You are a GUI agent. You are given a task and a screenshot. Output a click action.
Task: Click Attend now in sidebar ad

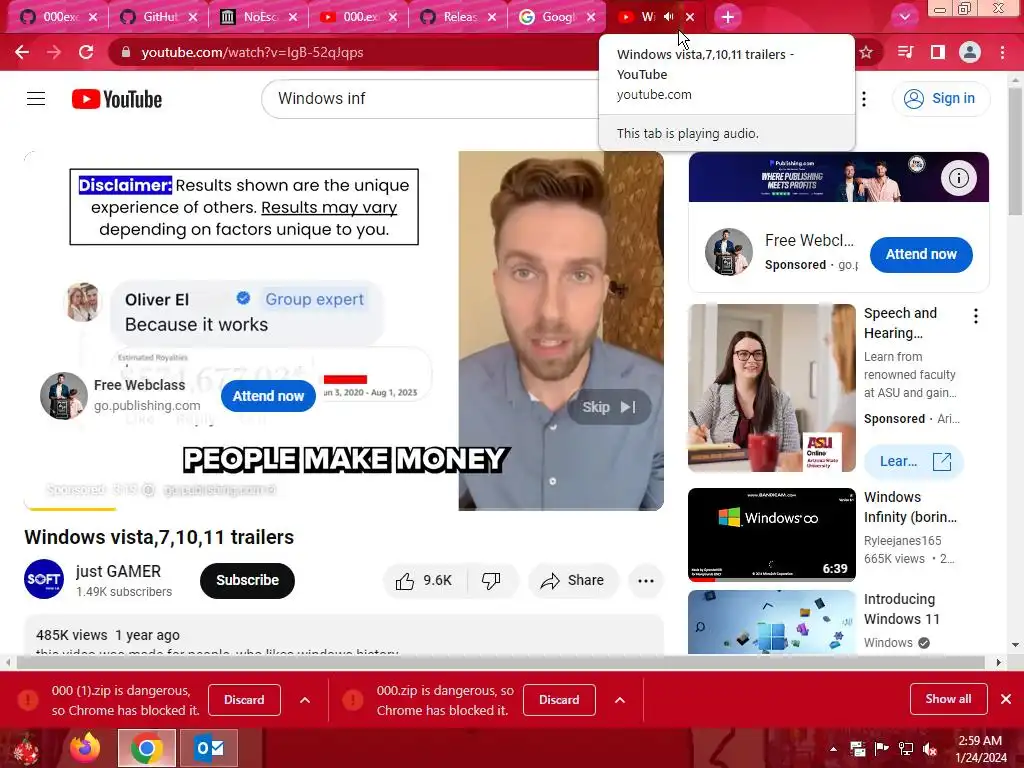(x=921, y=254)
